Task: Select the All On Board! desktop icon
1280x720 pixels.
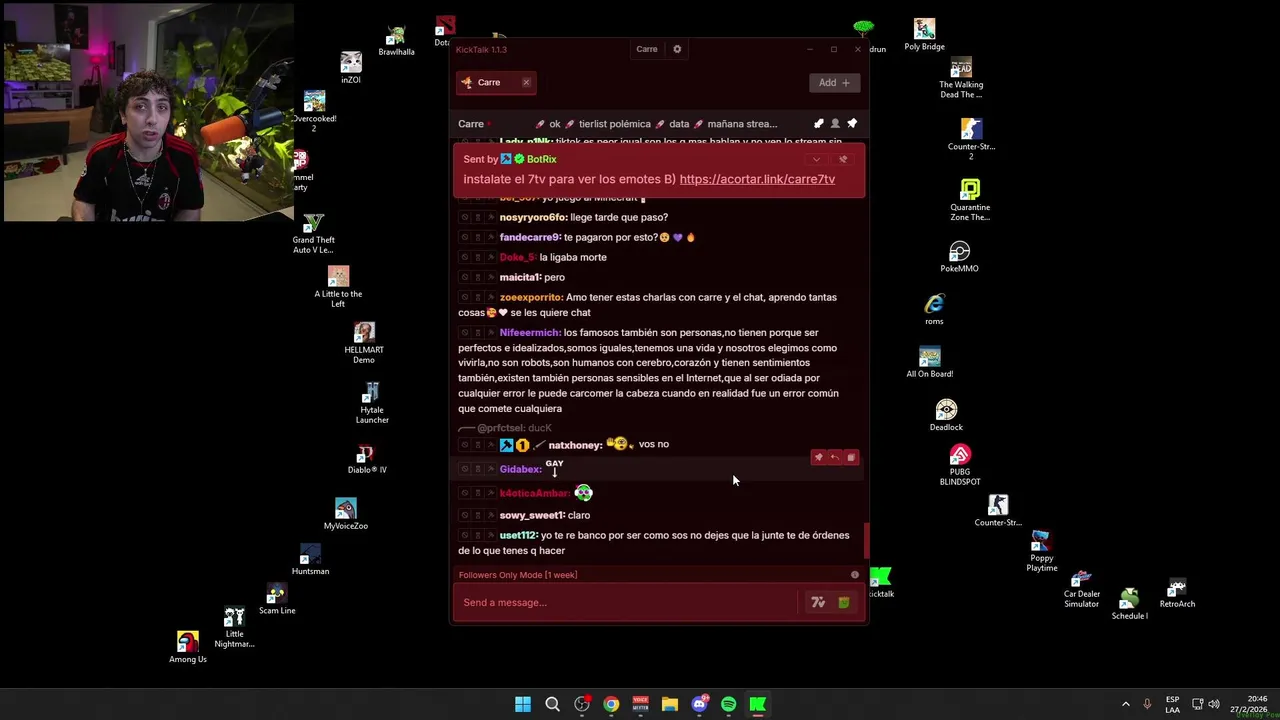Action: point(930,362)
